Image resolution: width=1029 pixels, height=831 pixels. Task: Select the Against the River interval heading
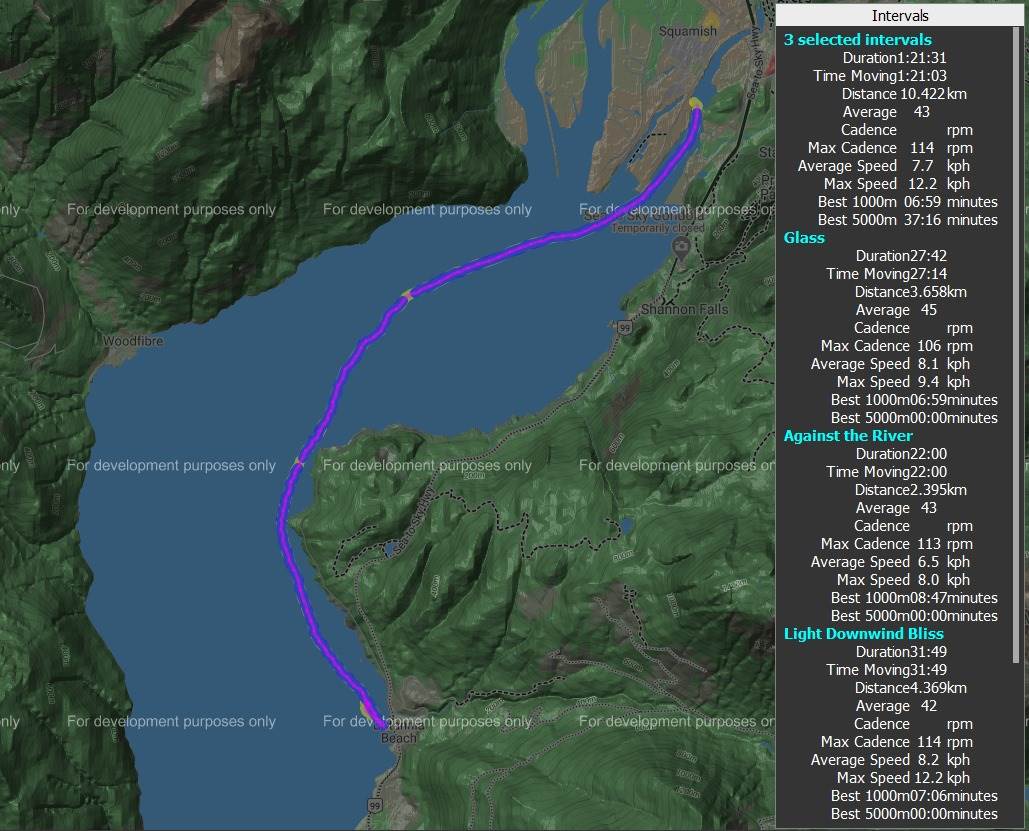848,436
